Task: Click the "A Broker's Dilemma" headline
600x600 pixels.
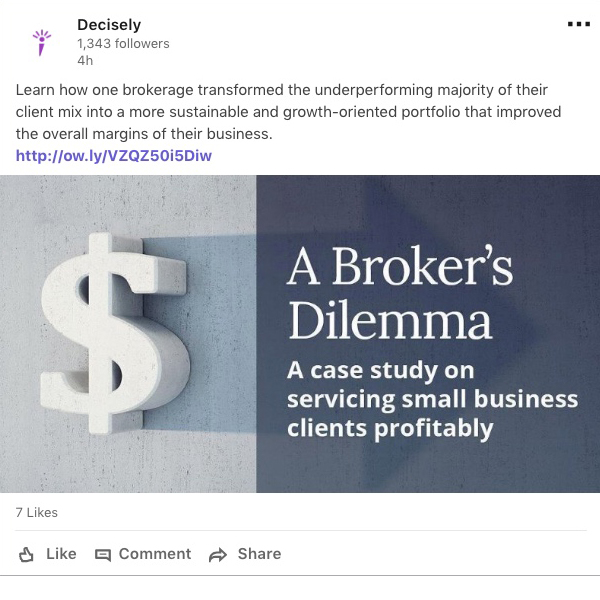Action: click(400, 295)
